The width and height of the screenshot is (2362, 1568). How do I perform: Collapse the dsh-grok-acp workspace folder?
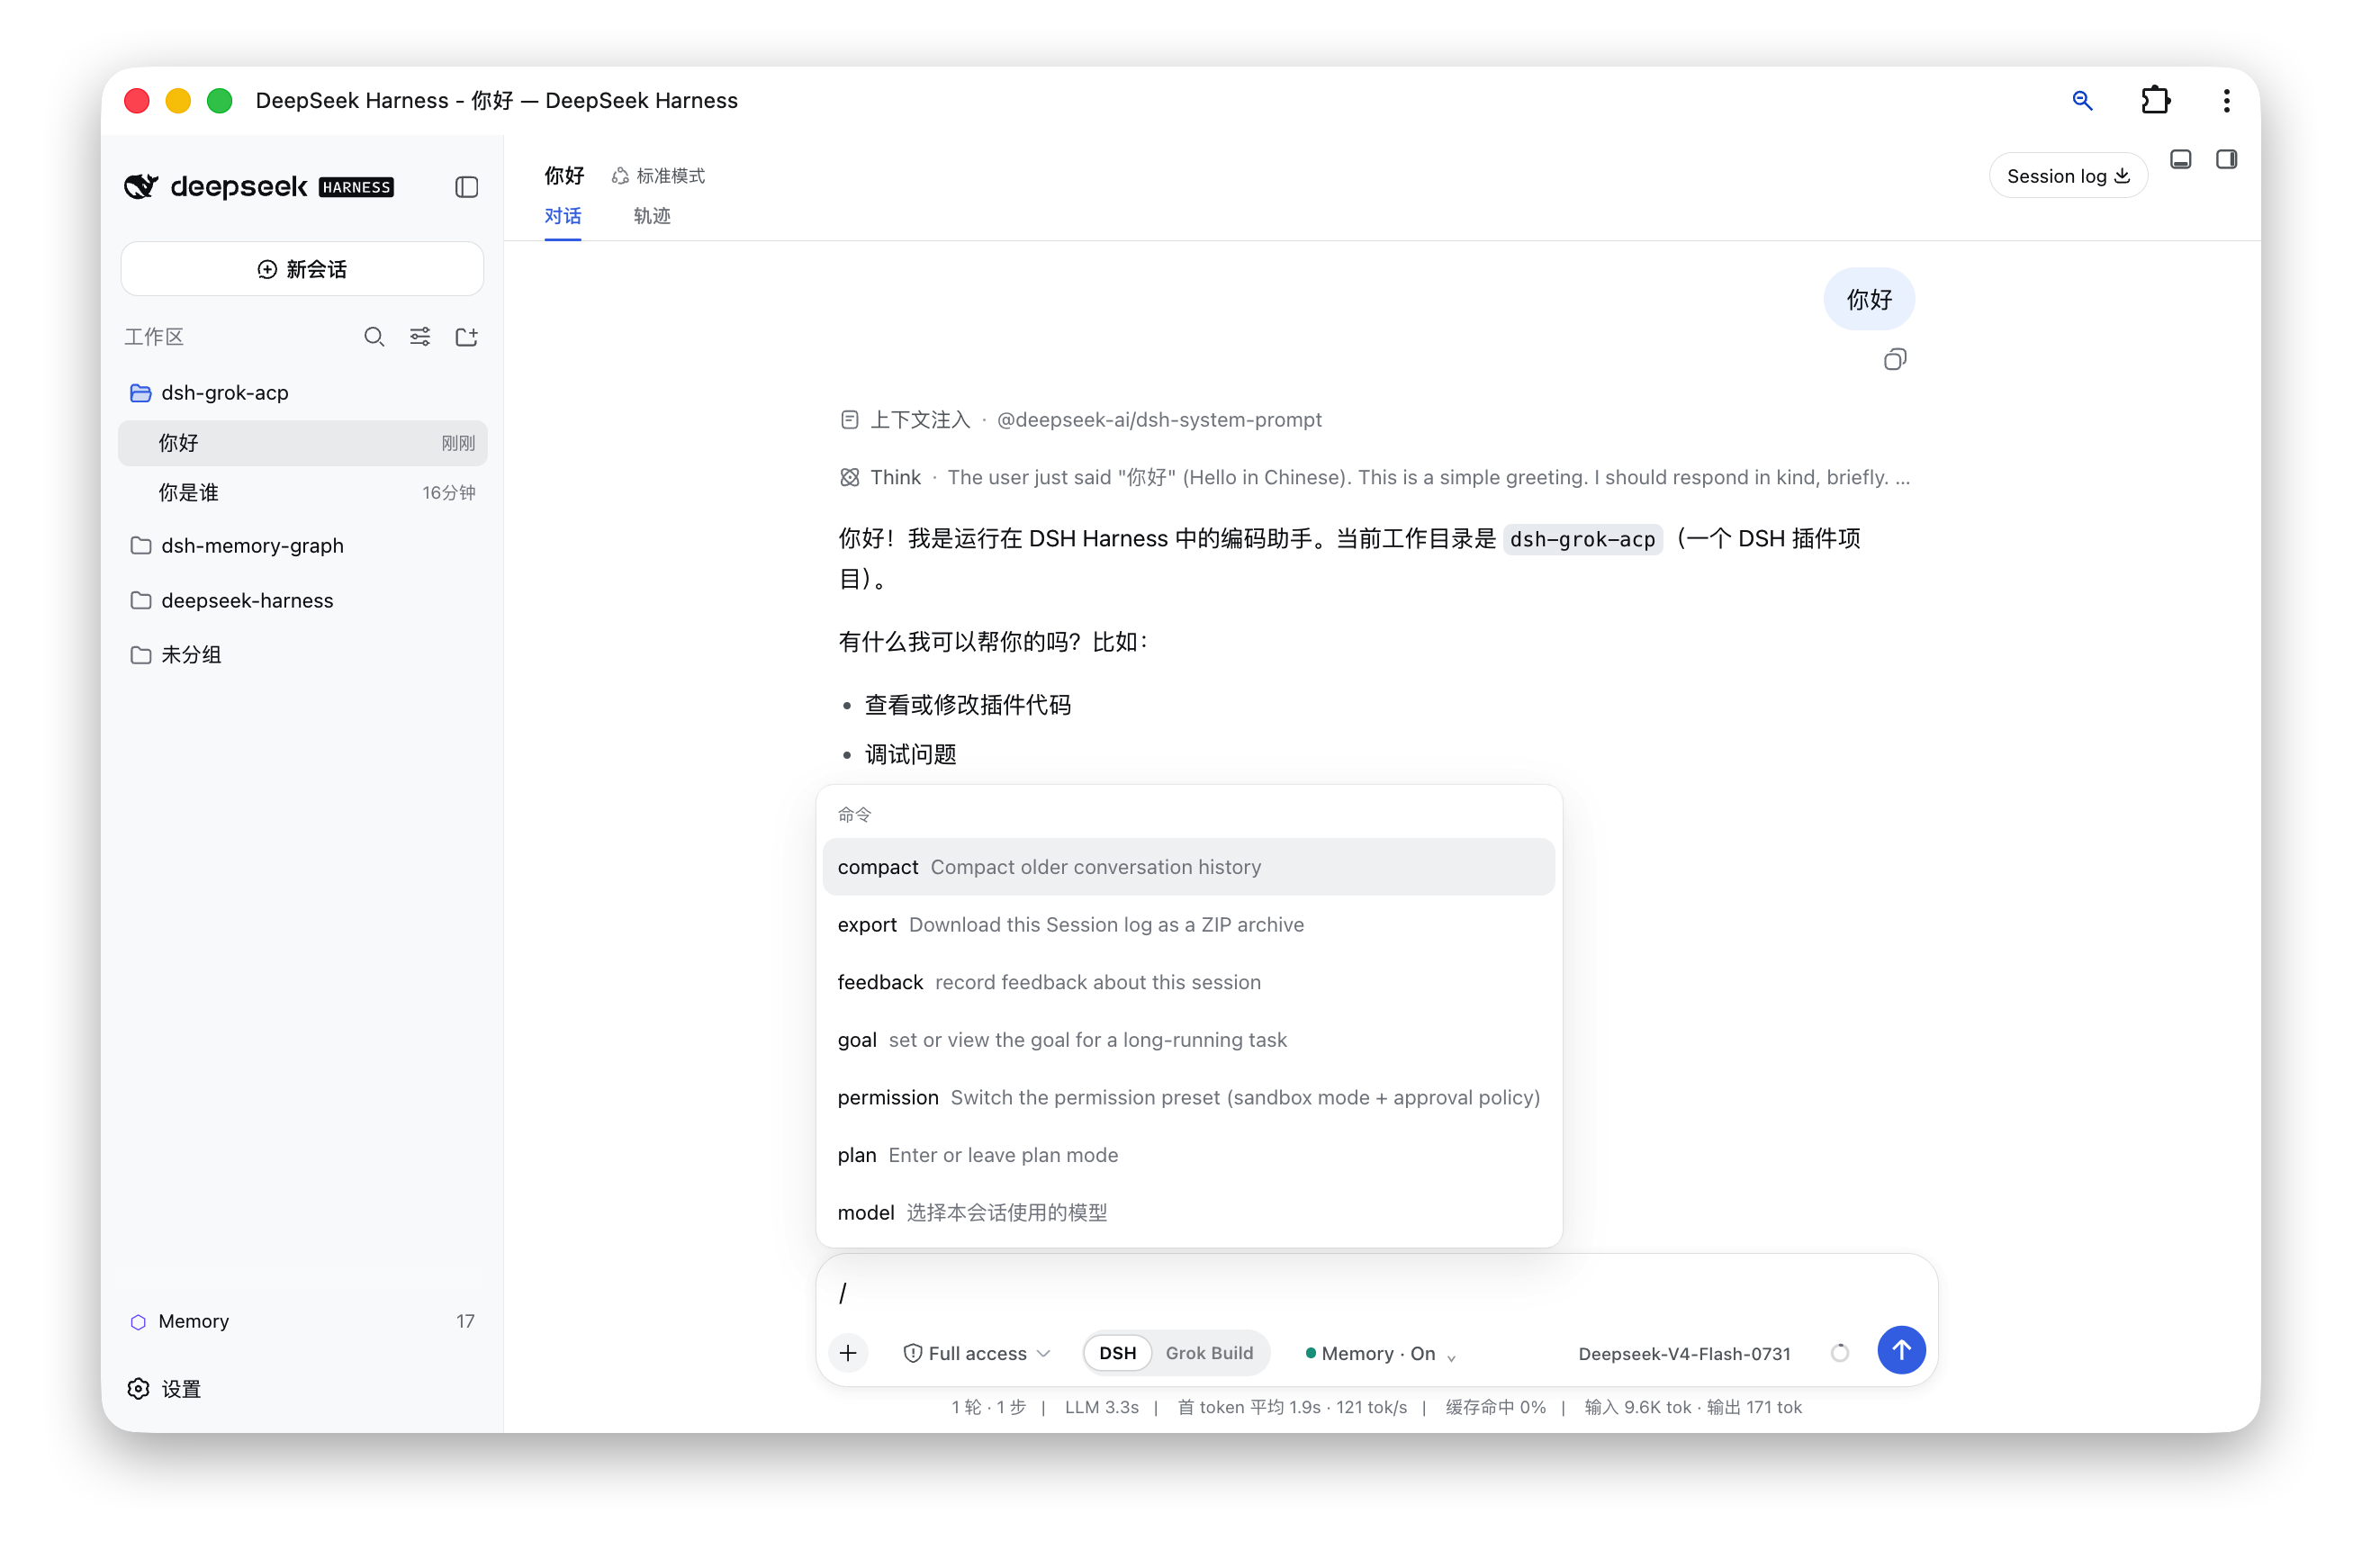(302, 393)
